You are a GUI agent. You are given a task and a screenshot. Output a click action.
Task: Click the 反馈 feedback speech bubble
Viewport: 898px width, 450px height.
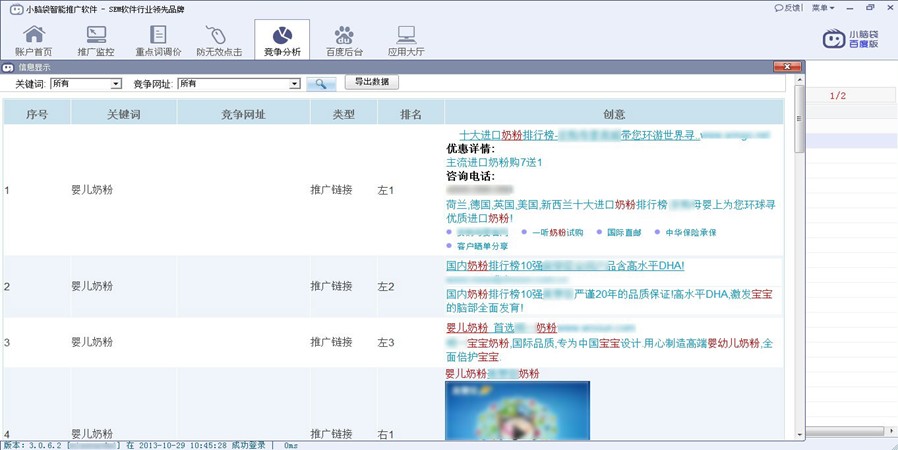coord(787,7)
